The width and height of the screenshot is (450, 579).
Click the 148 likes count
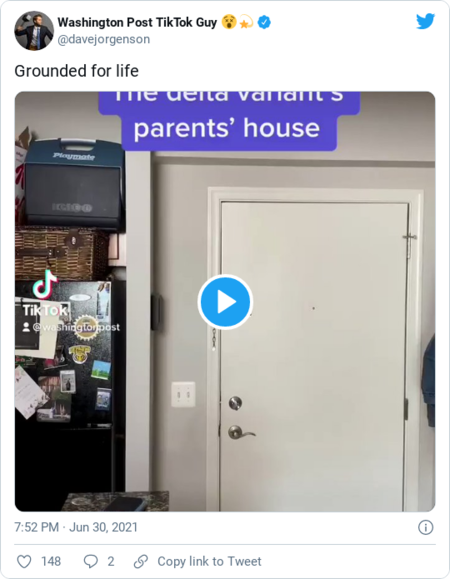tap(51, 561)
